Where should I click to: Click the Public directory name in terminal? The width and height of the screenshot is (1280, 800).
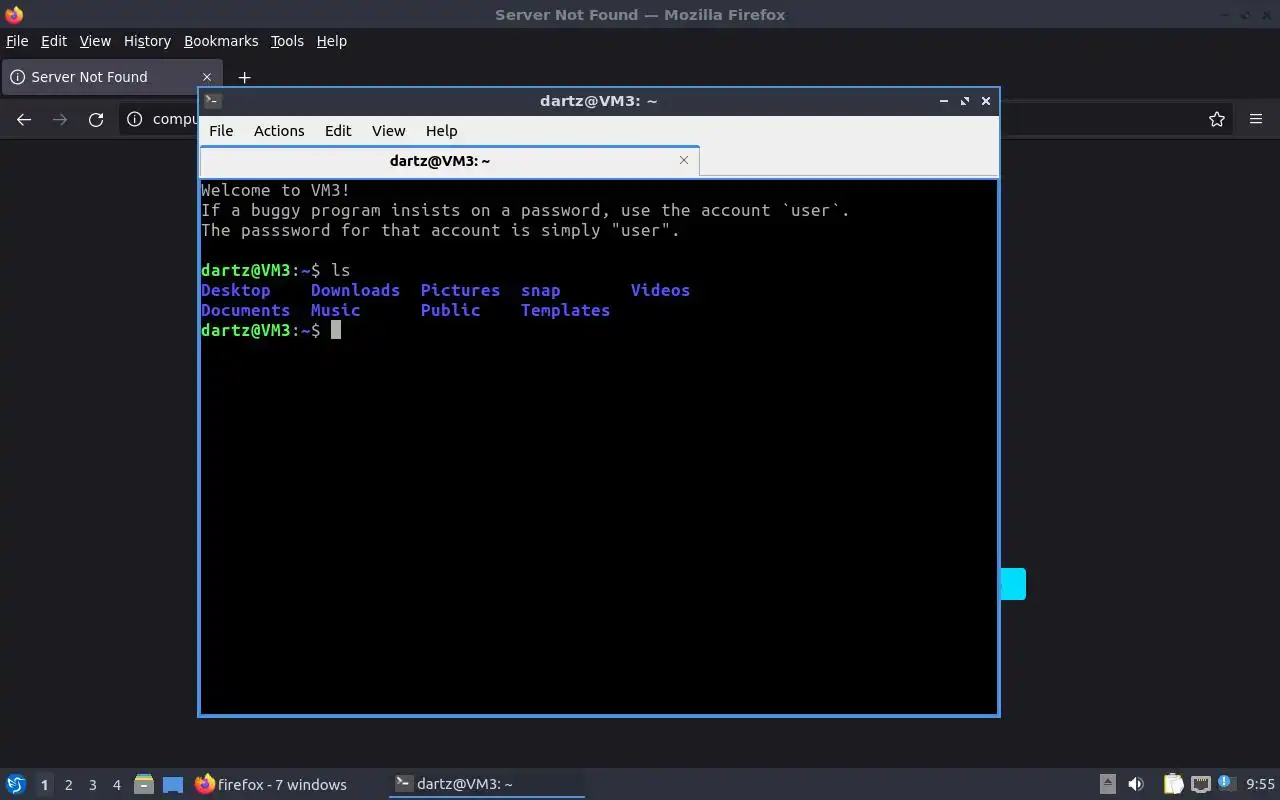[450, 311]
